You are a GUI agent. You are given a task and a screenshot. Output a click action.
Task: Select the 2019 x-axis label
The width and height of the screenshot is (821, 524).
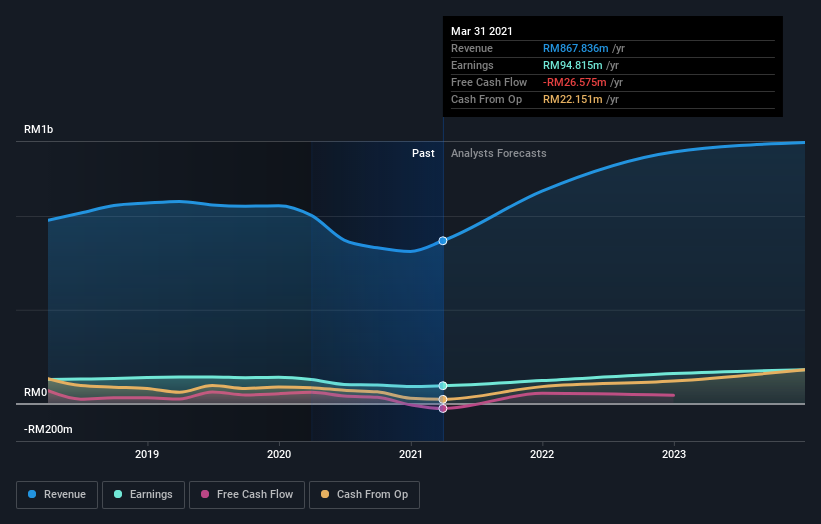pyautogui.click(x=147, y=454)
